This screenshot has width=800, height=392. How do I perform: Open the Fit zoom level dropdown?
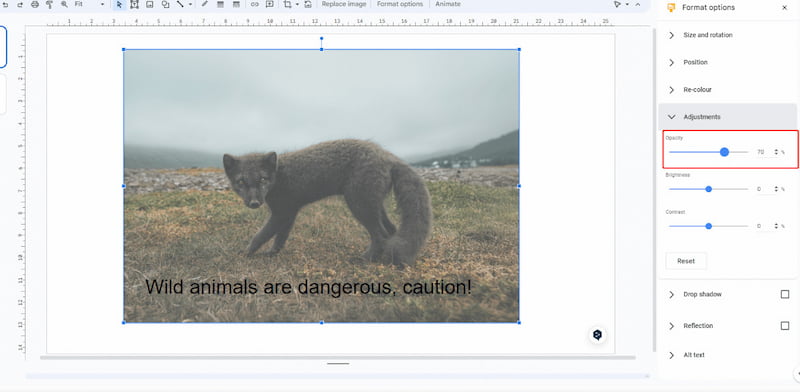[89, 4]
